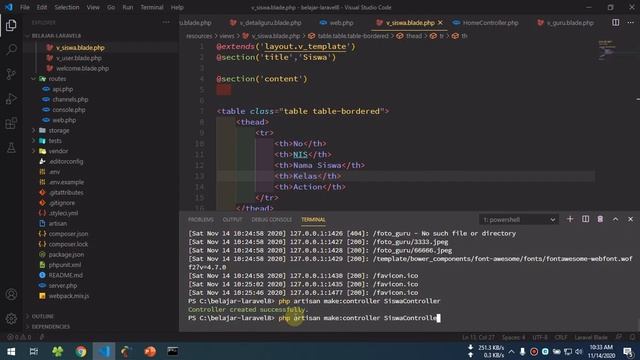Open console.php in explorer
This screenshot has width=640, height=360.
point(69,110)
